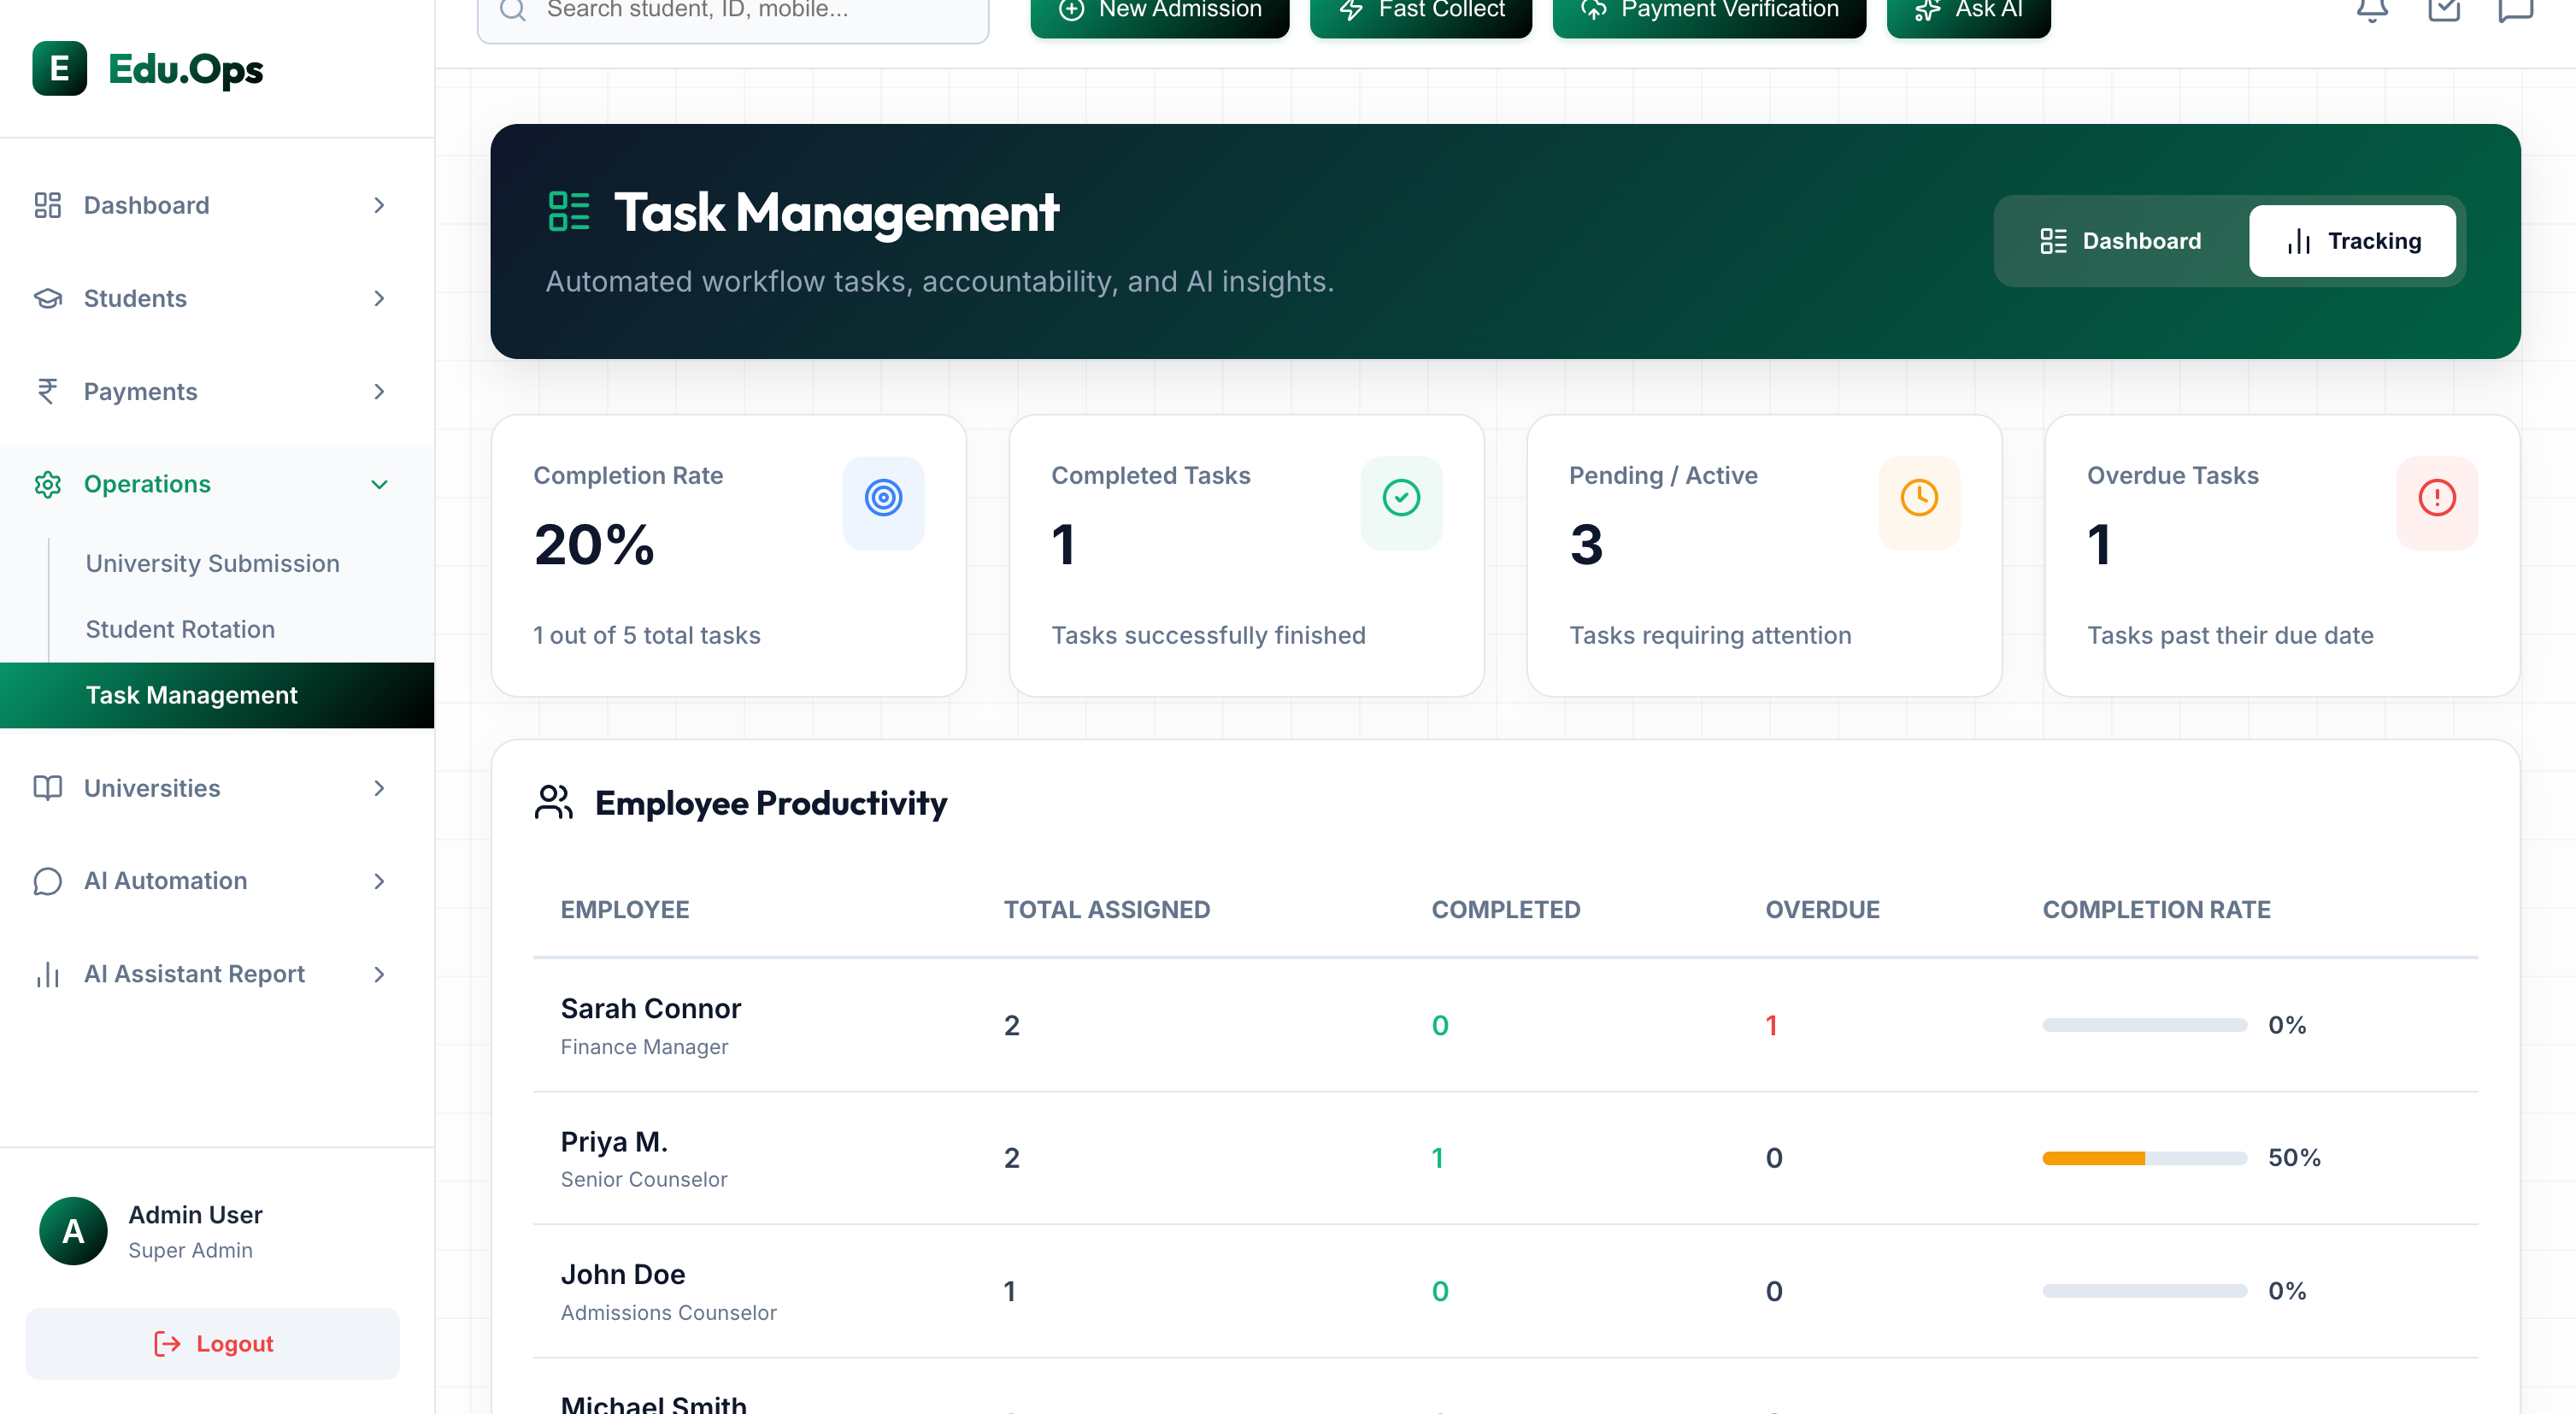The width and height of the screenshot is (2576, 1414).
Task: Click the logout arrow icon
Action: (x=167, y=1343)
